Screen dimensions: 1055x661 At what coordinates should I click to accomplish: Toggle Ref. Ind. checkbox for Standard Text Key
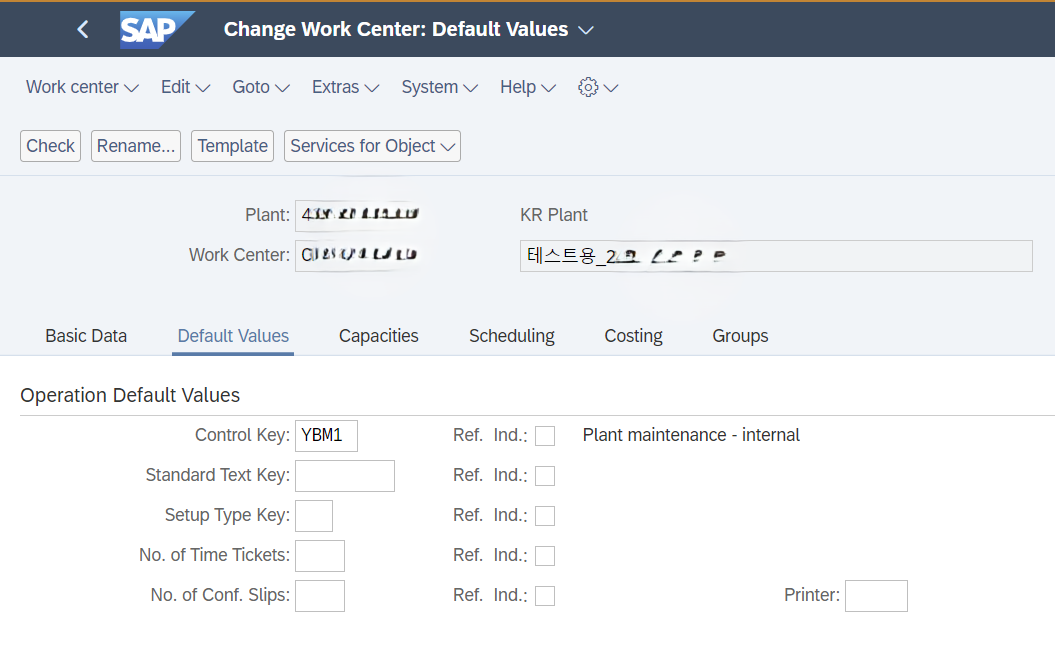(x=545, y=476)
